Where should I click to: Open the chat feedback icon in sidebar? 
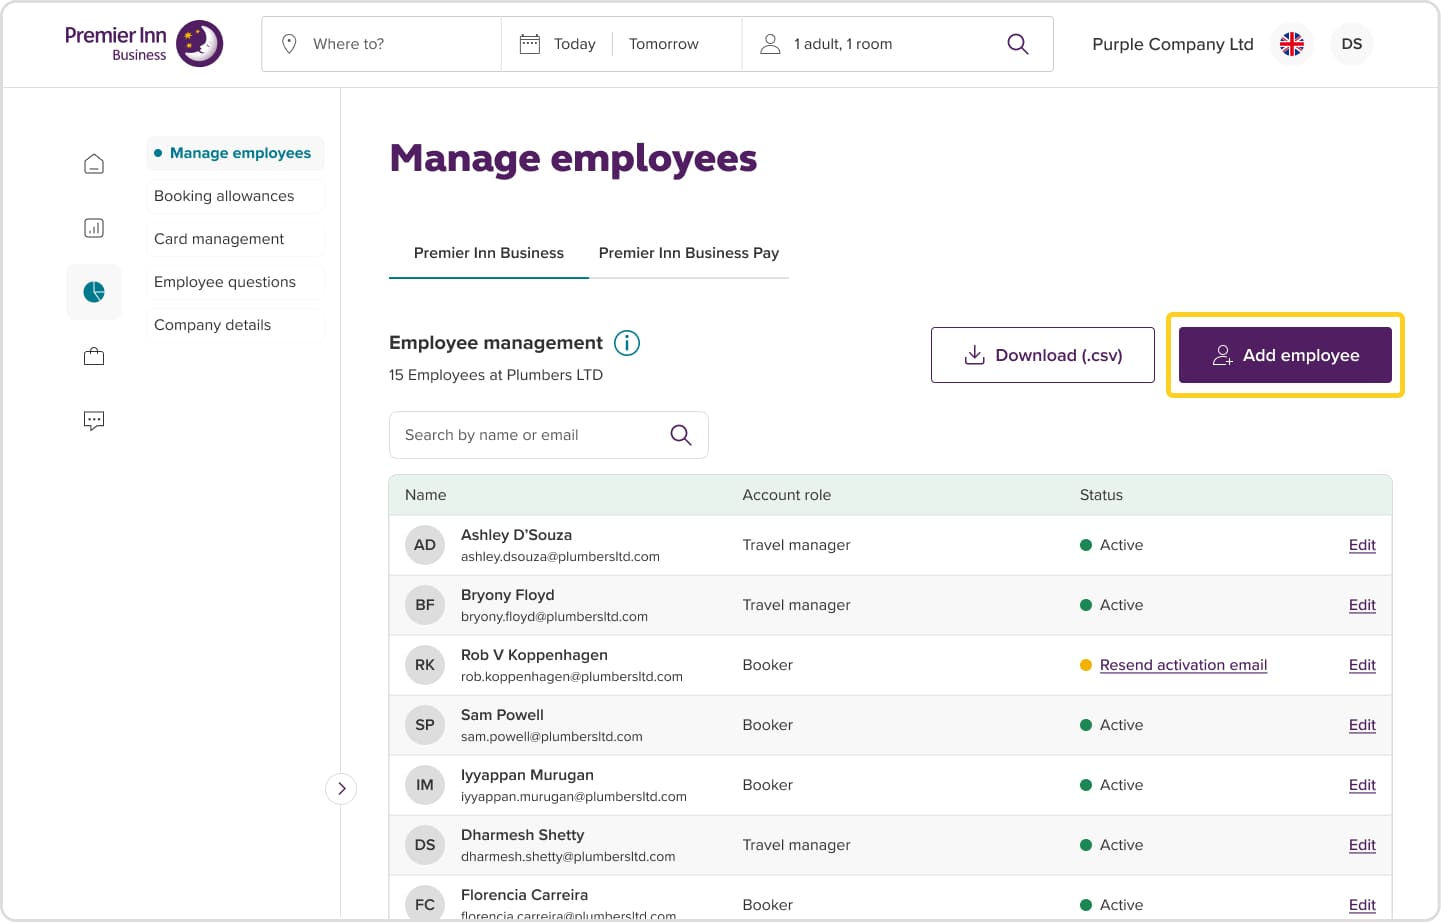click(94, 420)
